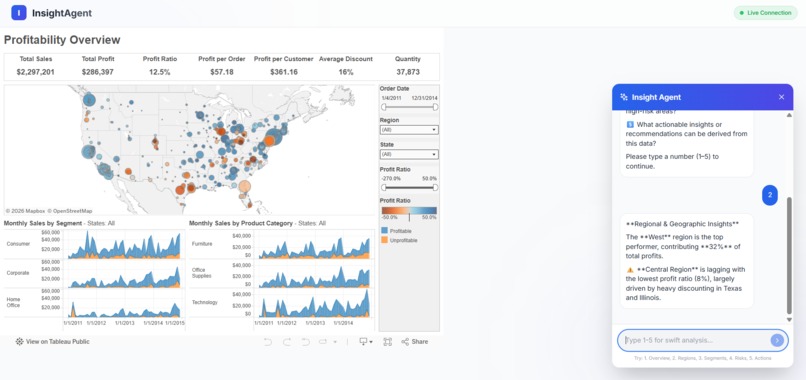
Task: Click the user message bubble '2'
Action: click(x=770, y=195)
